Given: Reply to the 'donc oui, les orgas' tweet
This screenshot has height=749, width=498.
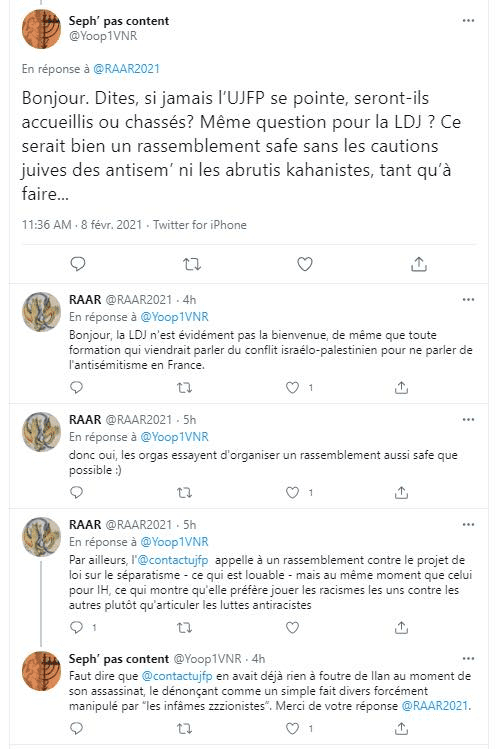Looking at the screenshot, I should tap(76, 492).
